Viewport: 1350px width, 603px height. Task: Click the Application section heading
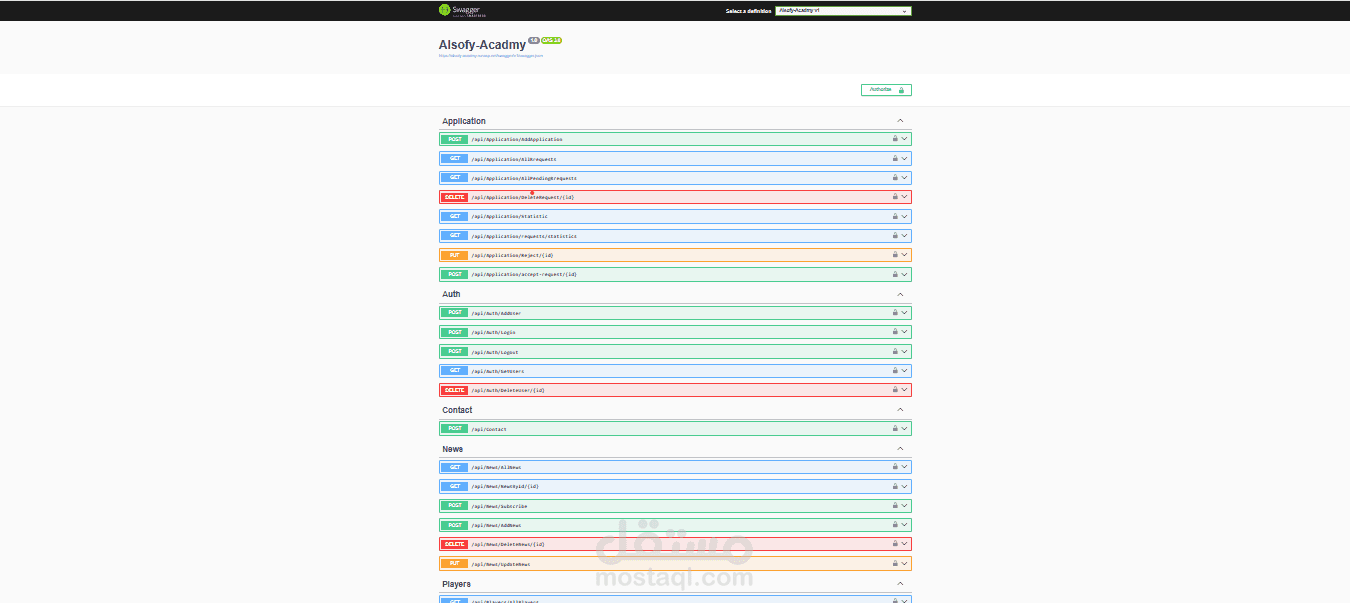click(x=464, y=121)
